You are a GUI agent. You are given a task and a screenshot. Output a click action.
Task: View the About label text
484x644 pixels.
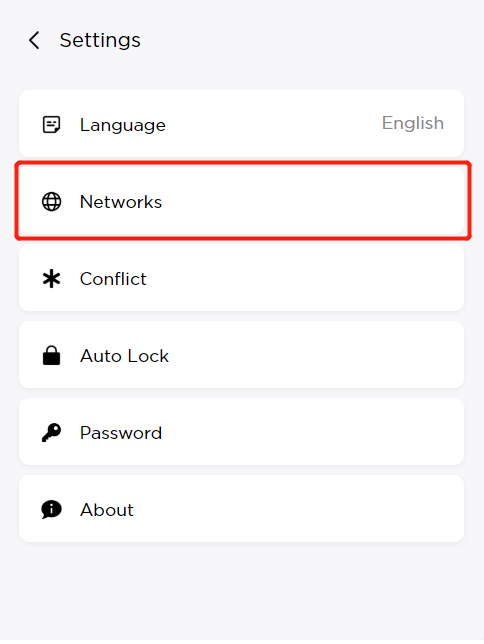(x=107, y=510)
